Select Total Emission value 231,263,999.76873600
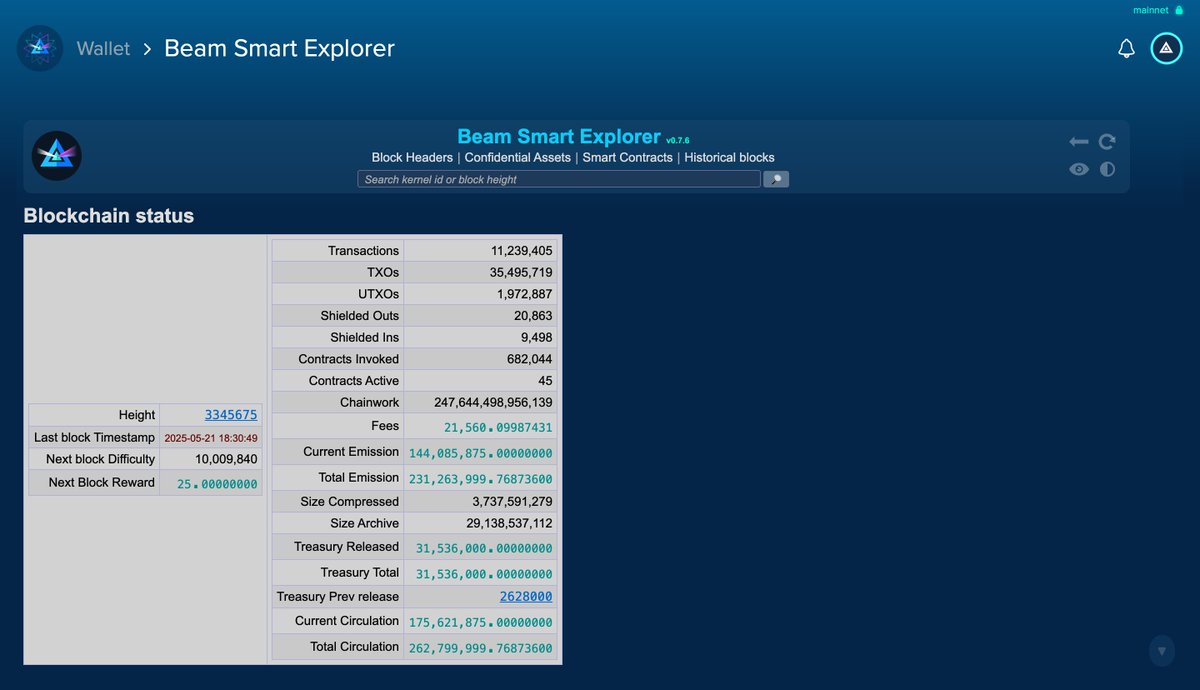This screenshot has height=690, width=1200. coord(481,479)
